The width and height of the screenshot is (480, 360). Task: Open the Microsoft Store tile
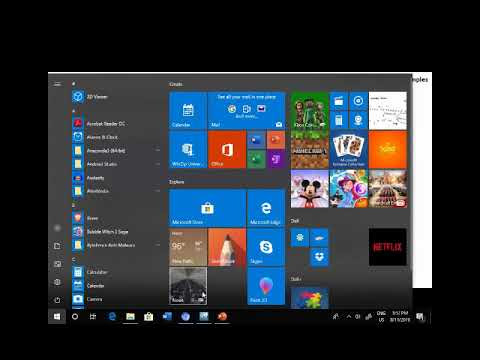(x=207, y=208)
